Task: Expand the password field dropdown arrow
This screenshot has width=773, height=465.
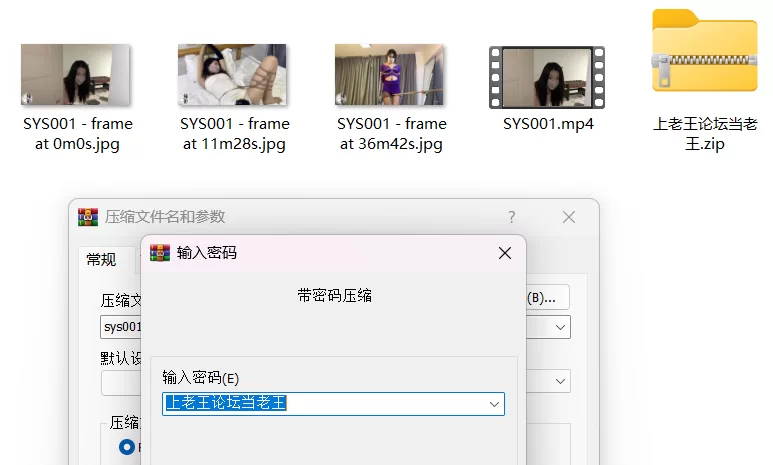Action: (494, 404)
